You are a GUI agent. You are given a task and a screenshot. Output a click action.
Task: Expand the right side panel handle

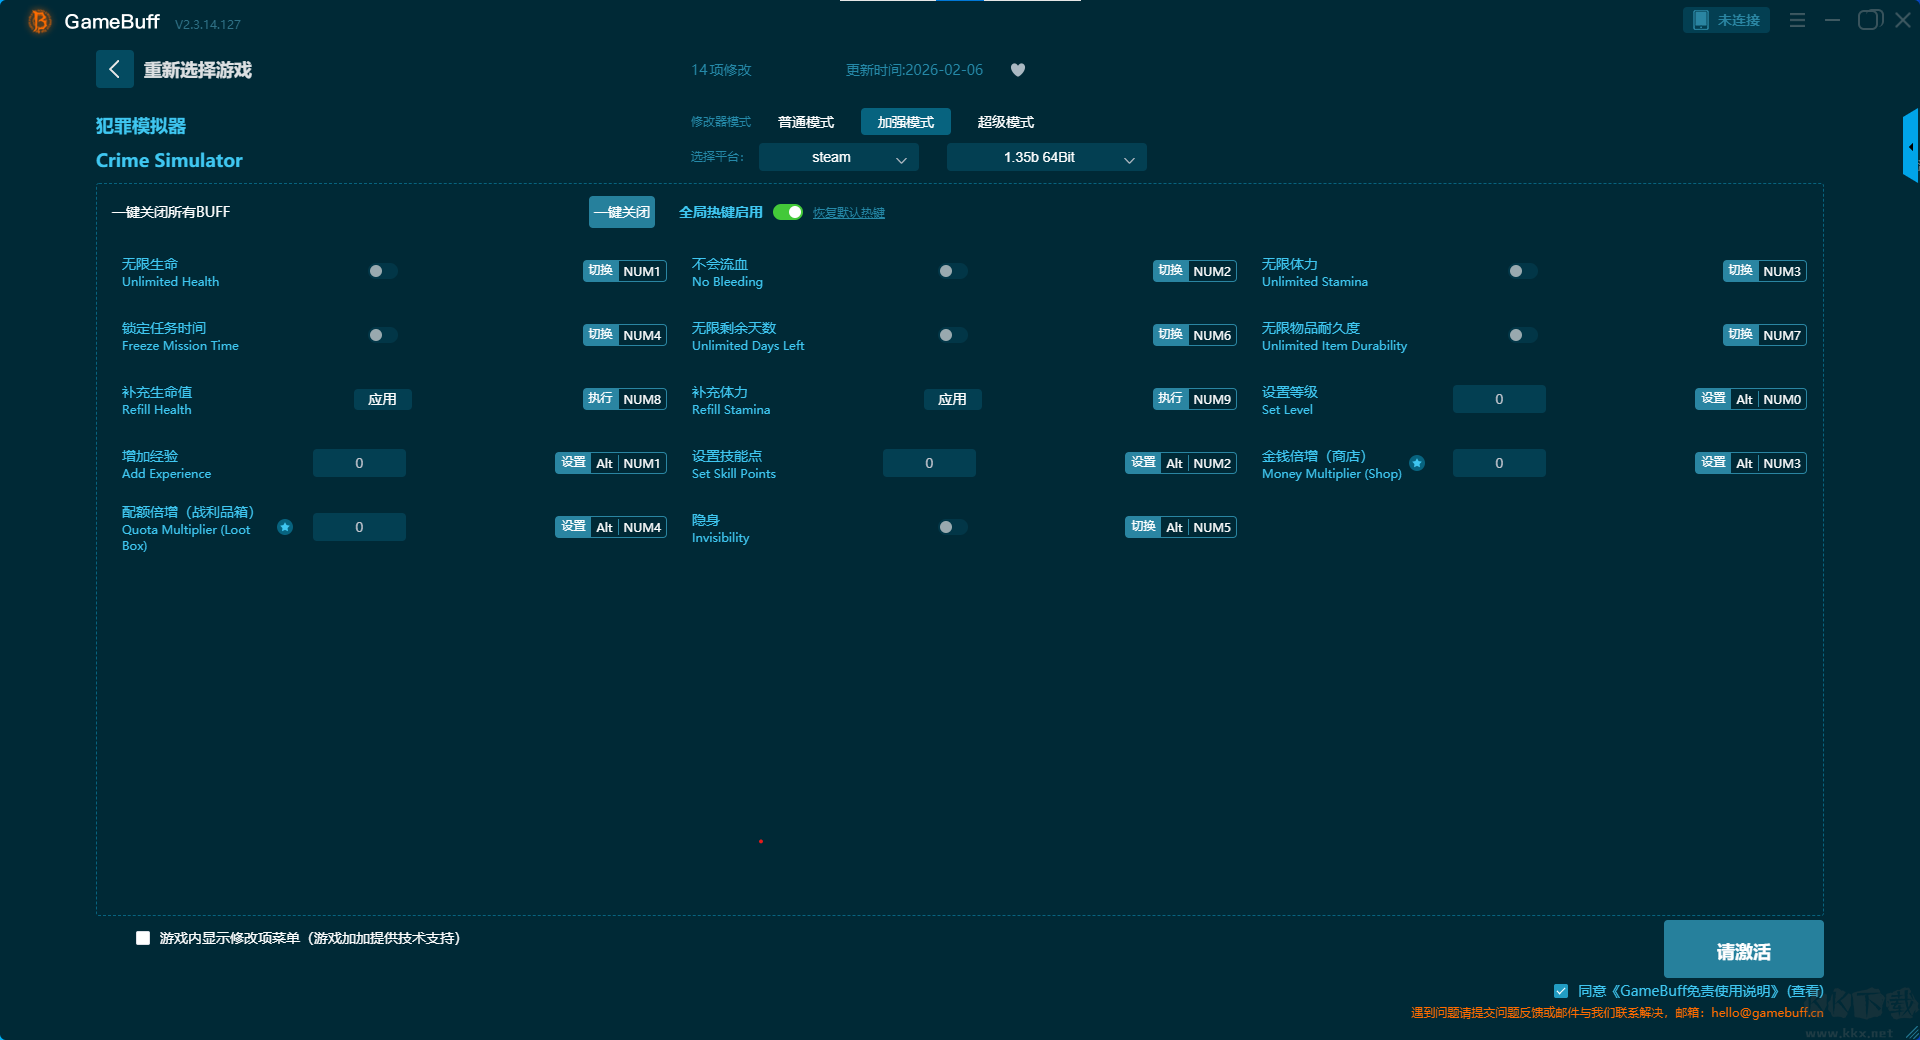[x=1910, y=147]
